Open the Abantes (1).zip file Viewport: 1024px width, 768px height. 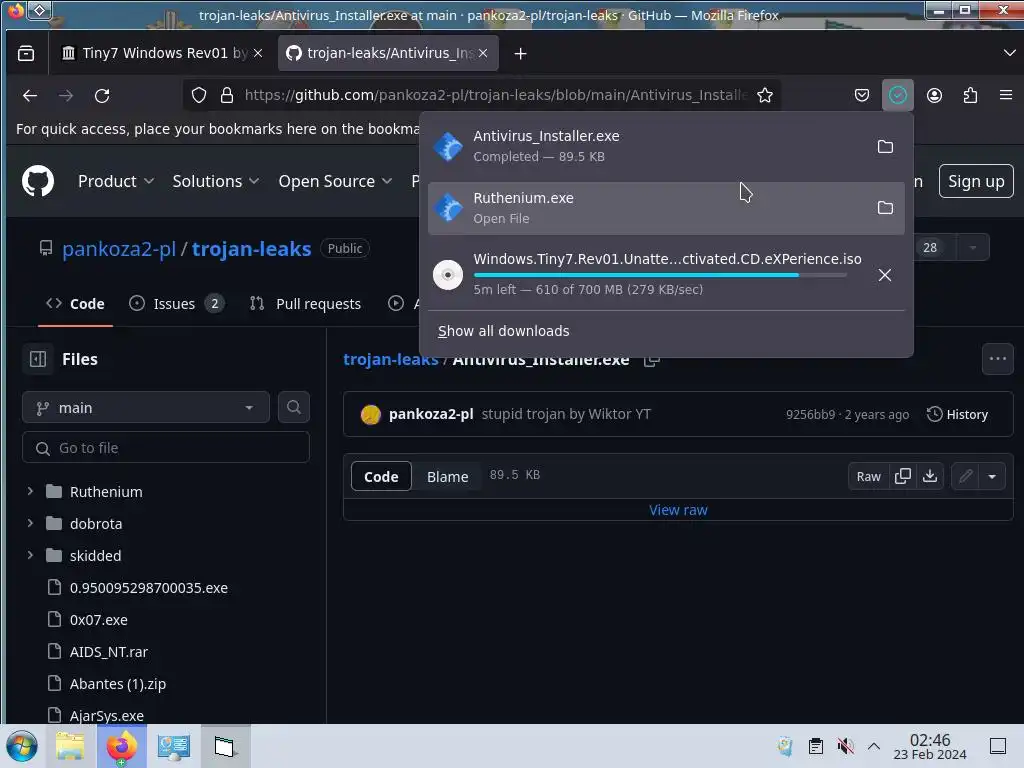pyautogui.click(x=118, y=684)
